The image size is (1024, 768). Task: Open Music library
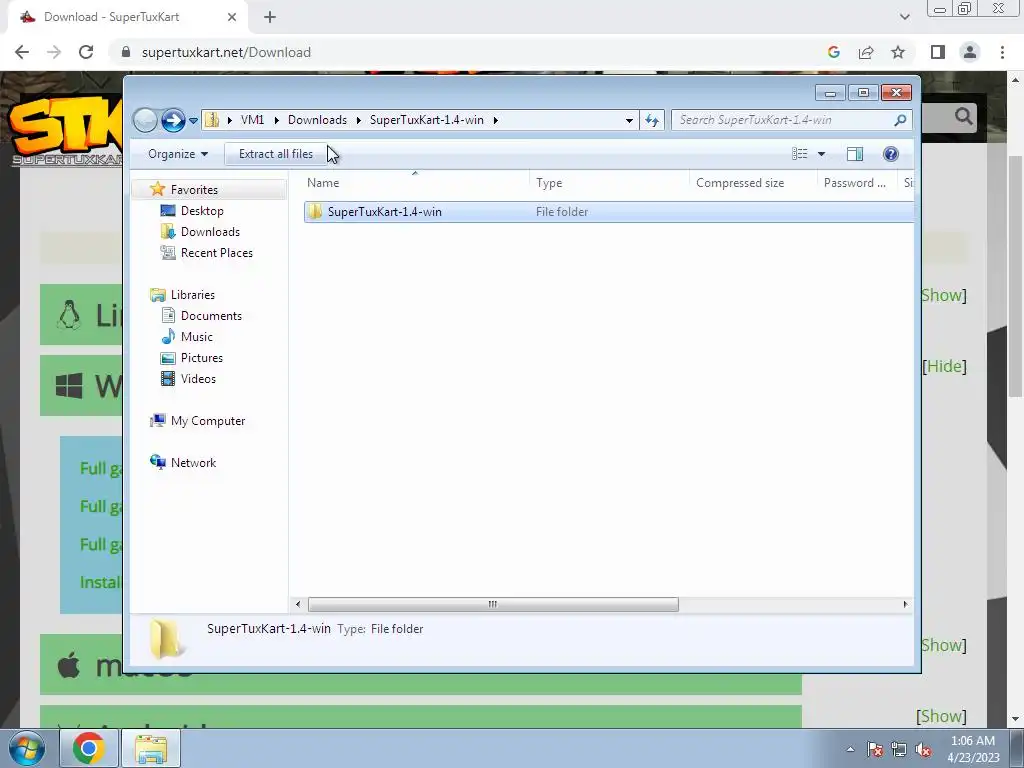tap(197, 337)
